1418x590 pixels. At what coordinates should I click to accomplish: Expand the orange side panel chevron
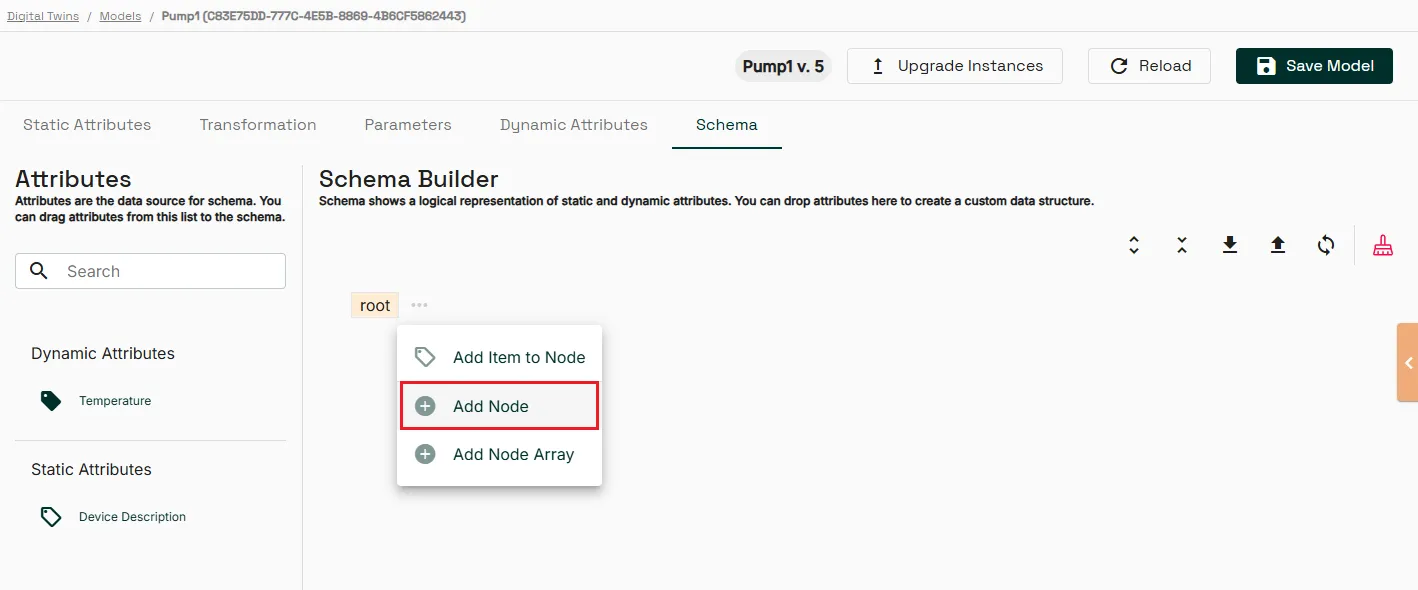coord(1408,362)
